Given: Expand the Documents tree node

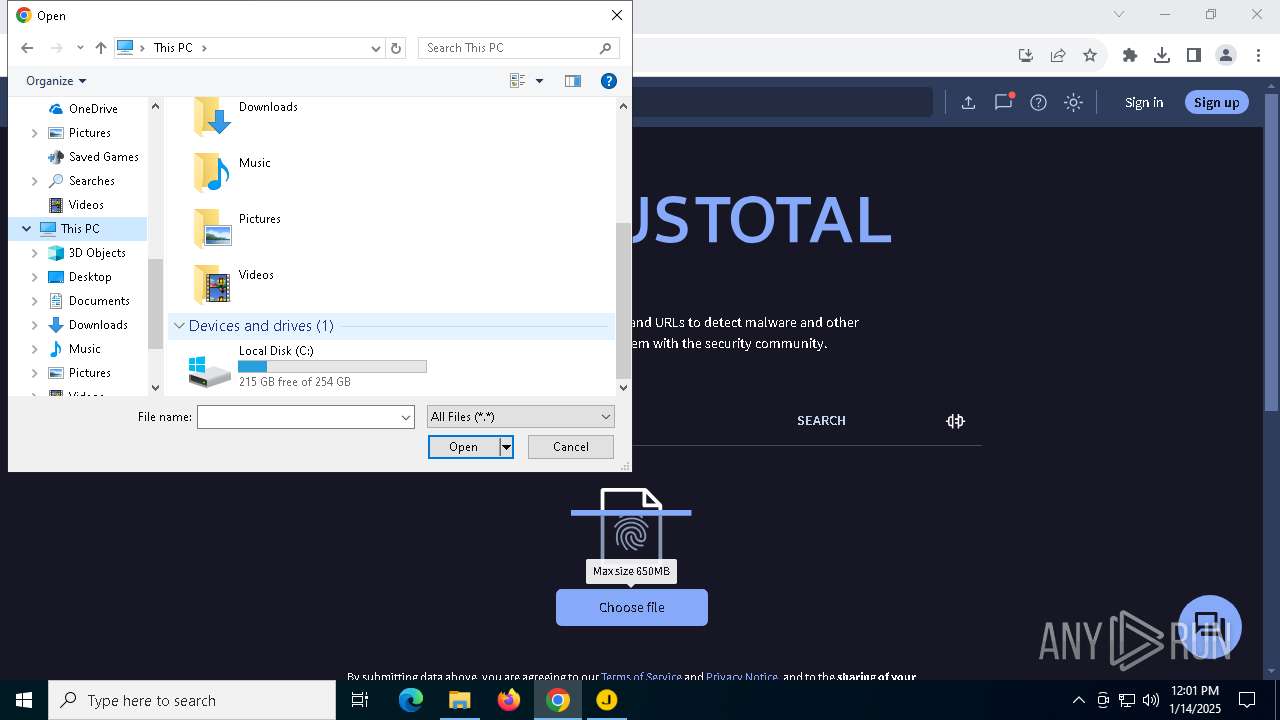Looking at the screenshot, I should coord(35,301).
